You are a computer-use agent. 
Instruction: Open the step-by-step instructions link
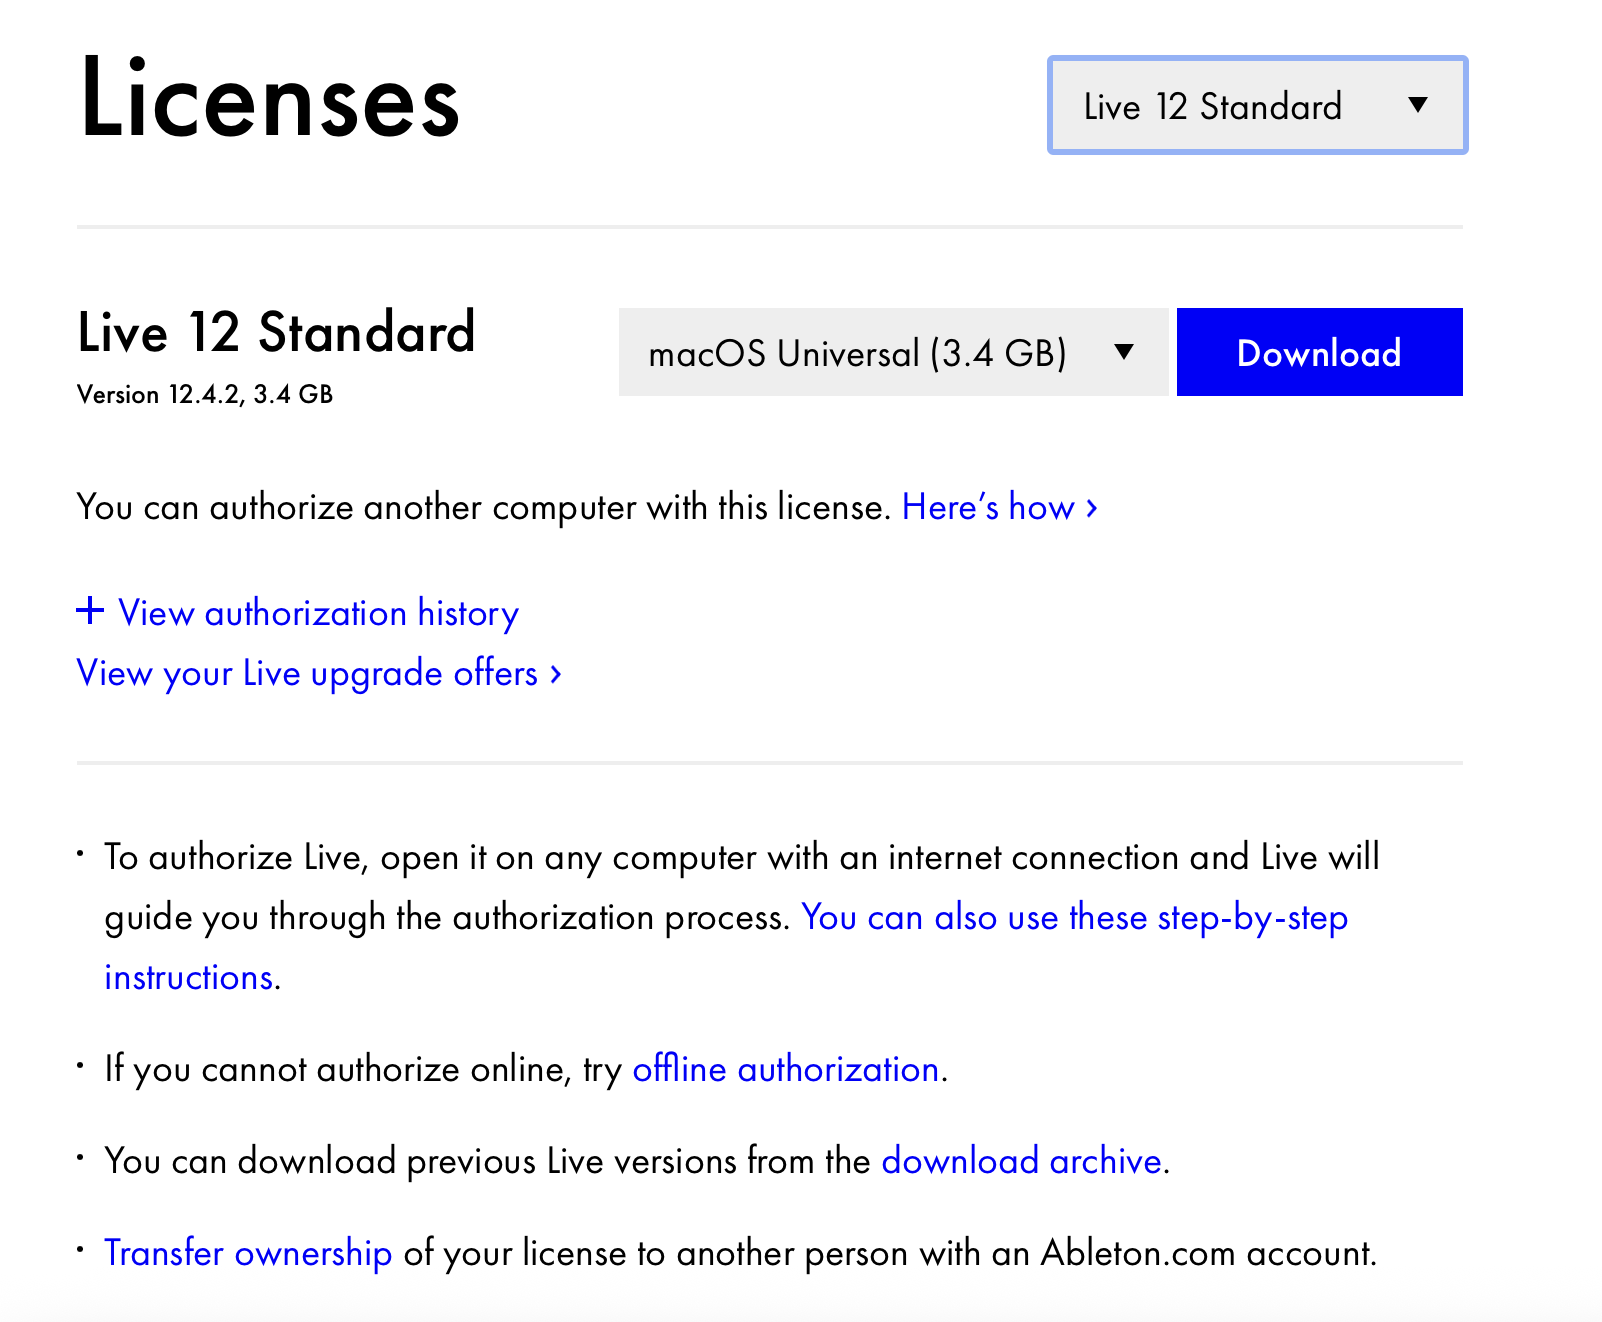[1075, 917]
